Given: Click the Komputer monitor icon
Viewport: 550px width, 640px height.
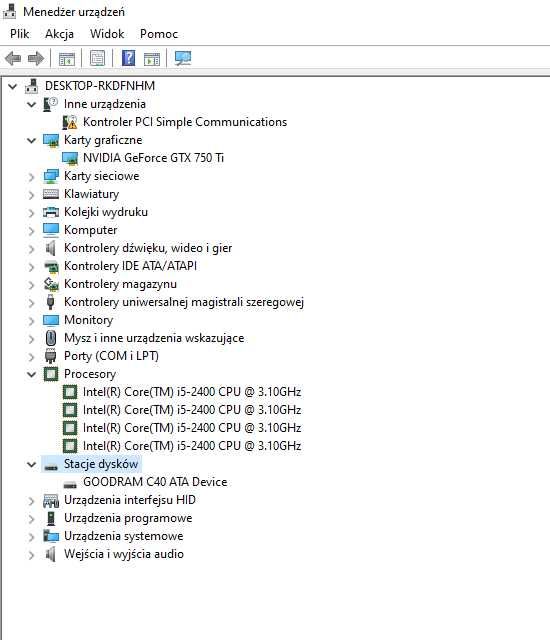Looking at the screenshot, I should 51,230.
